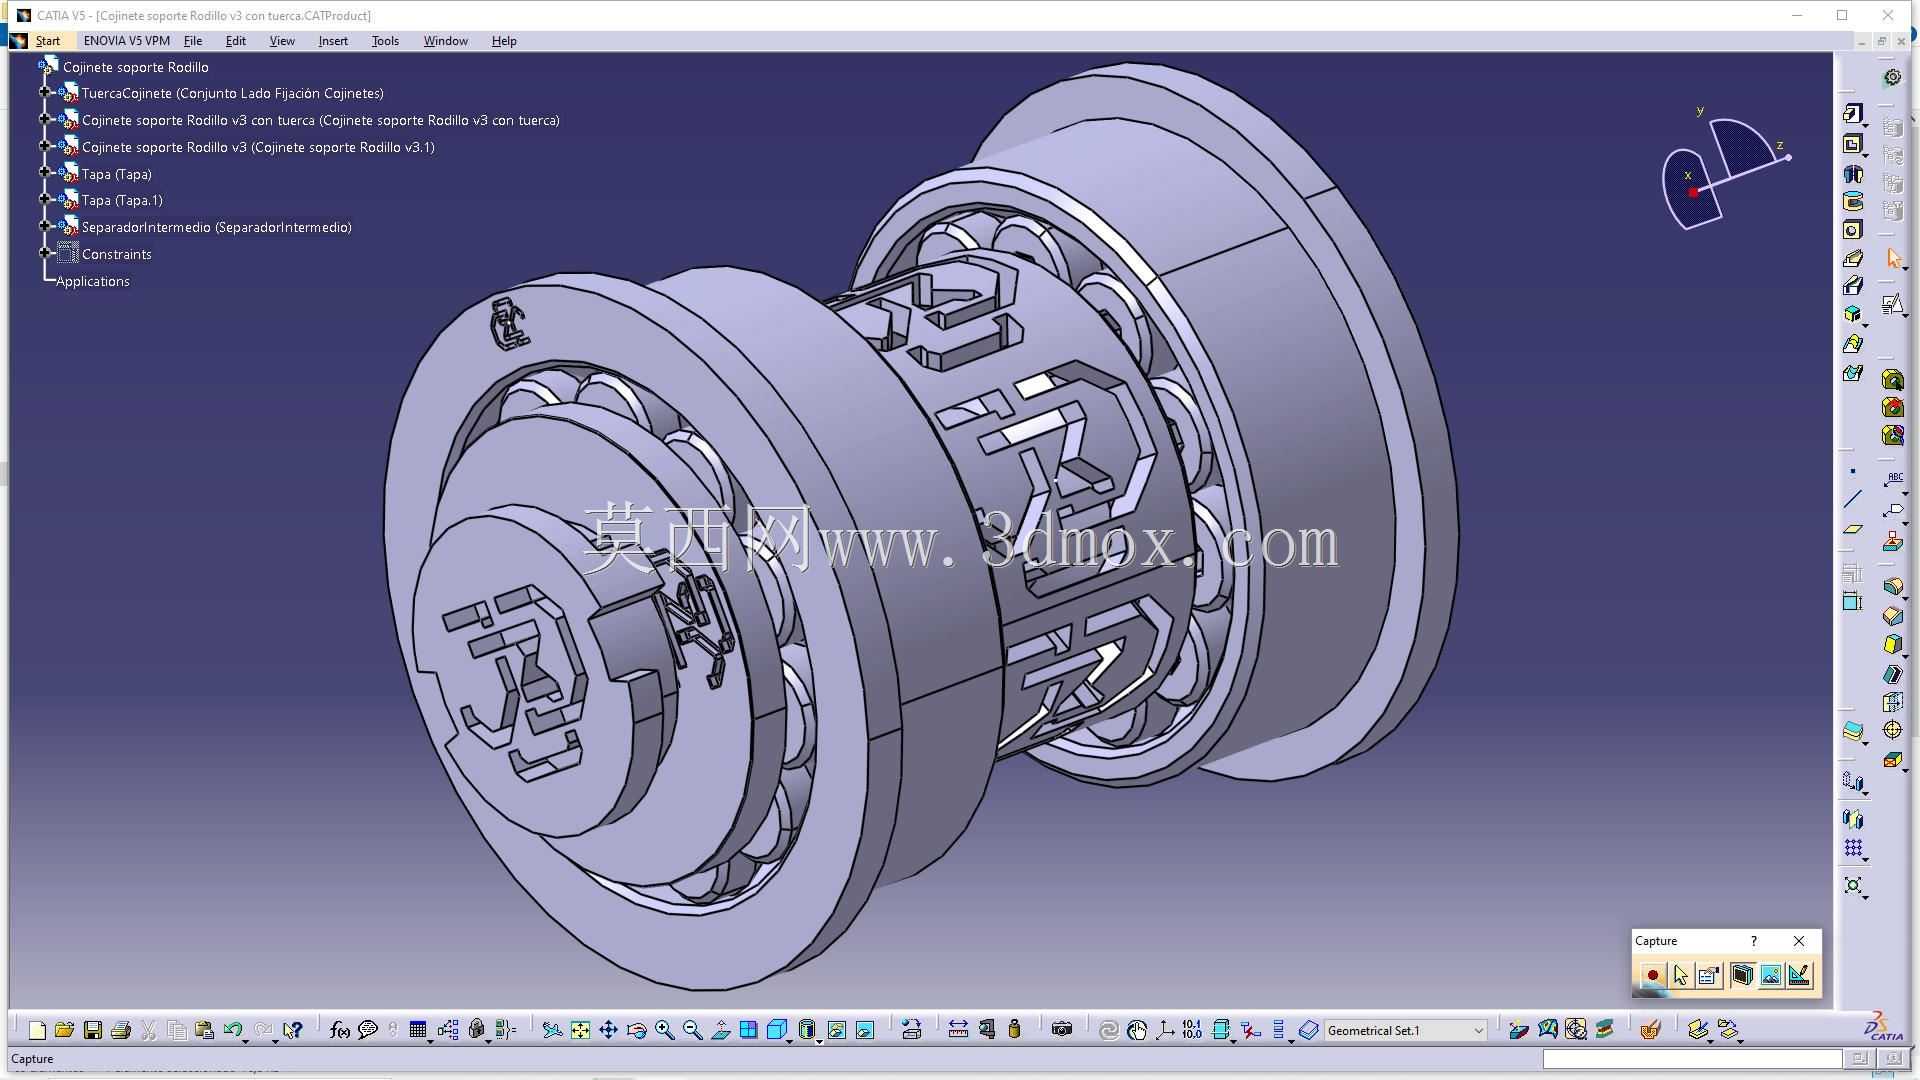
Task: Paste with the clipboard icon
Action: coord(205,1030)
